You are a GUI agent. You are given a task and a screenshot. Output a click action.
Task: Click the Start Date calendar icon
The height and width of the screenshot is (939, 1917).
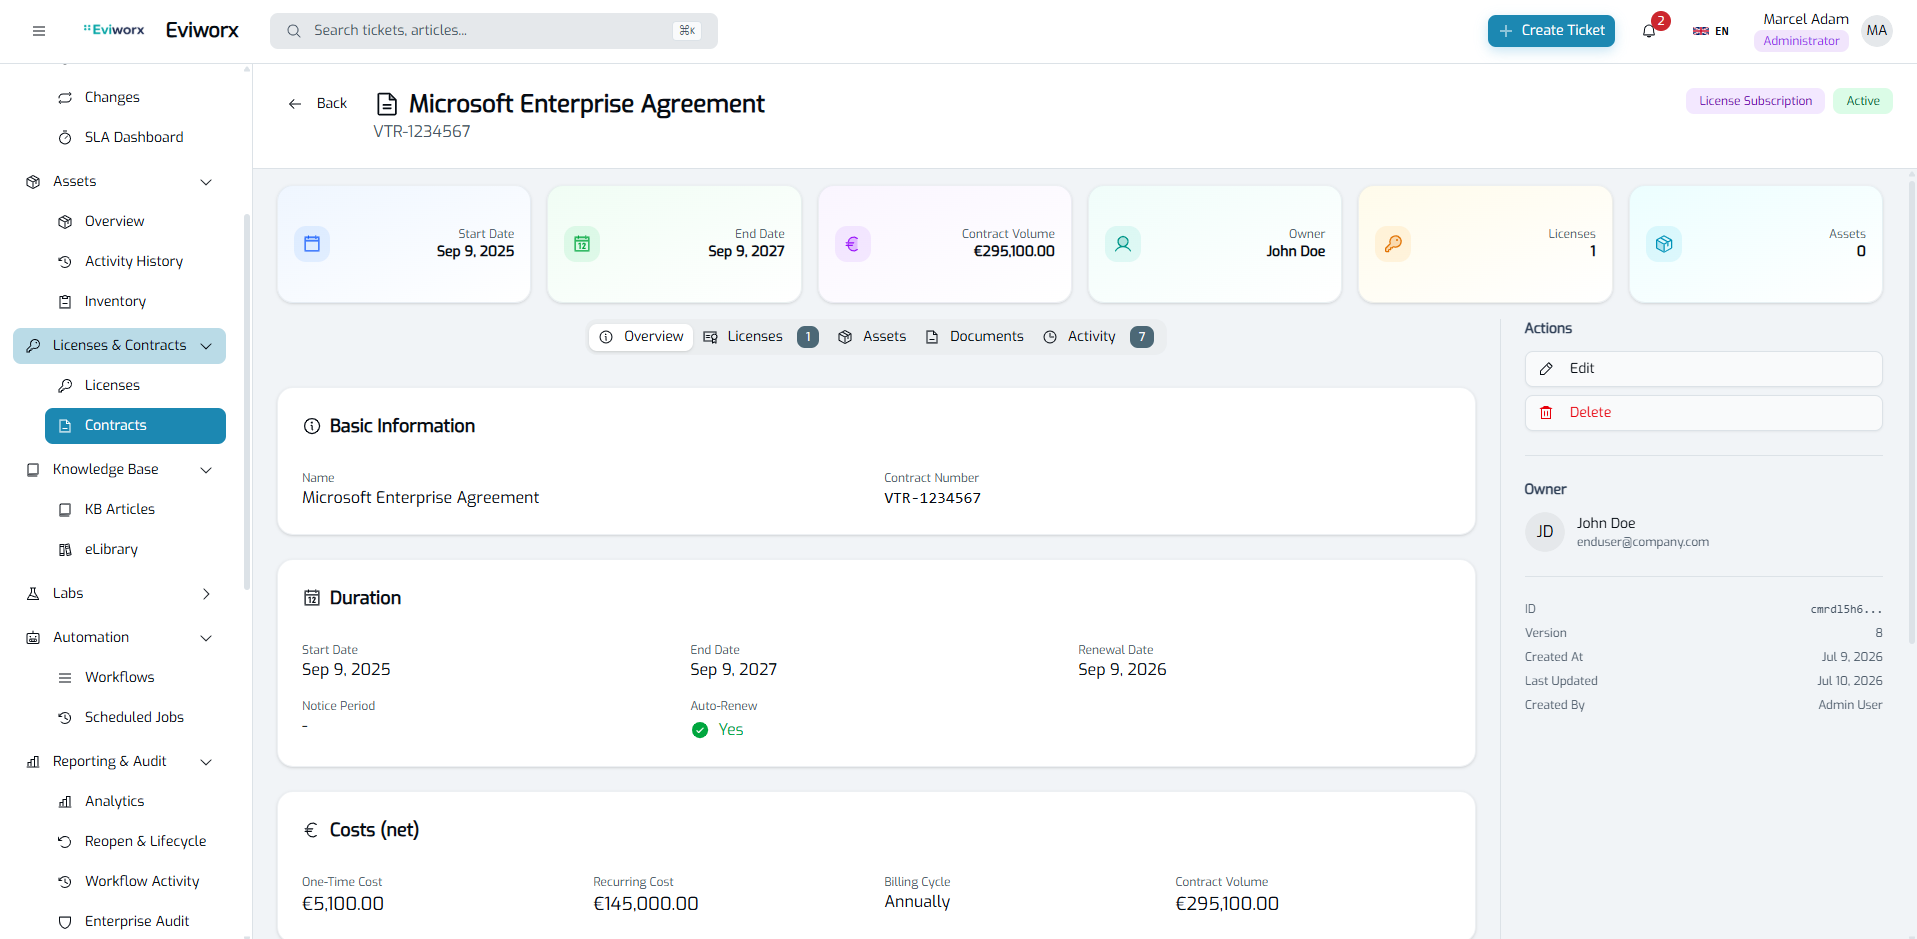tap(312, 244)
